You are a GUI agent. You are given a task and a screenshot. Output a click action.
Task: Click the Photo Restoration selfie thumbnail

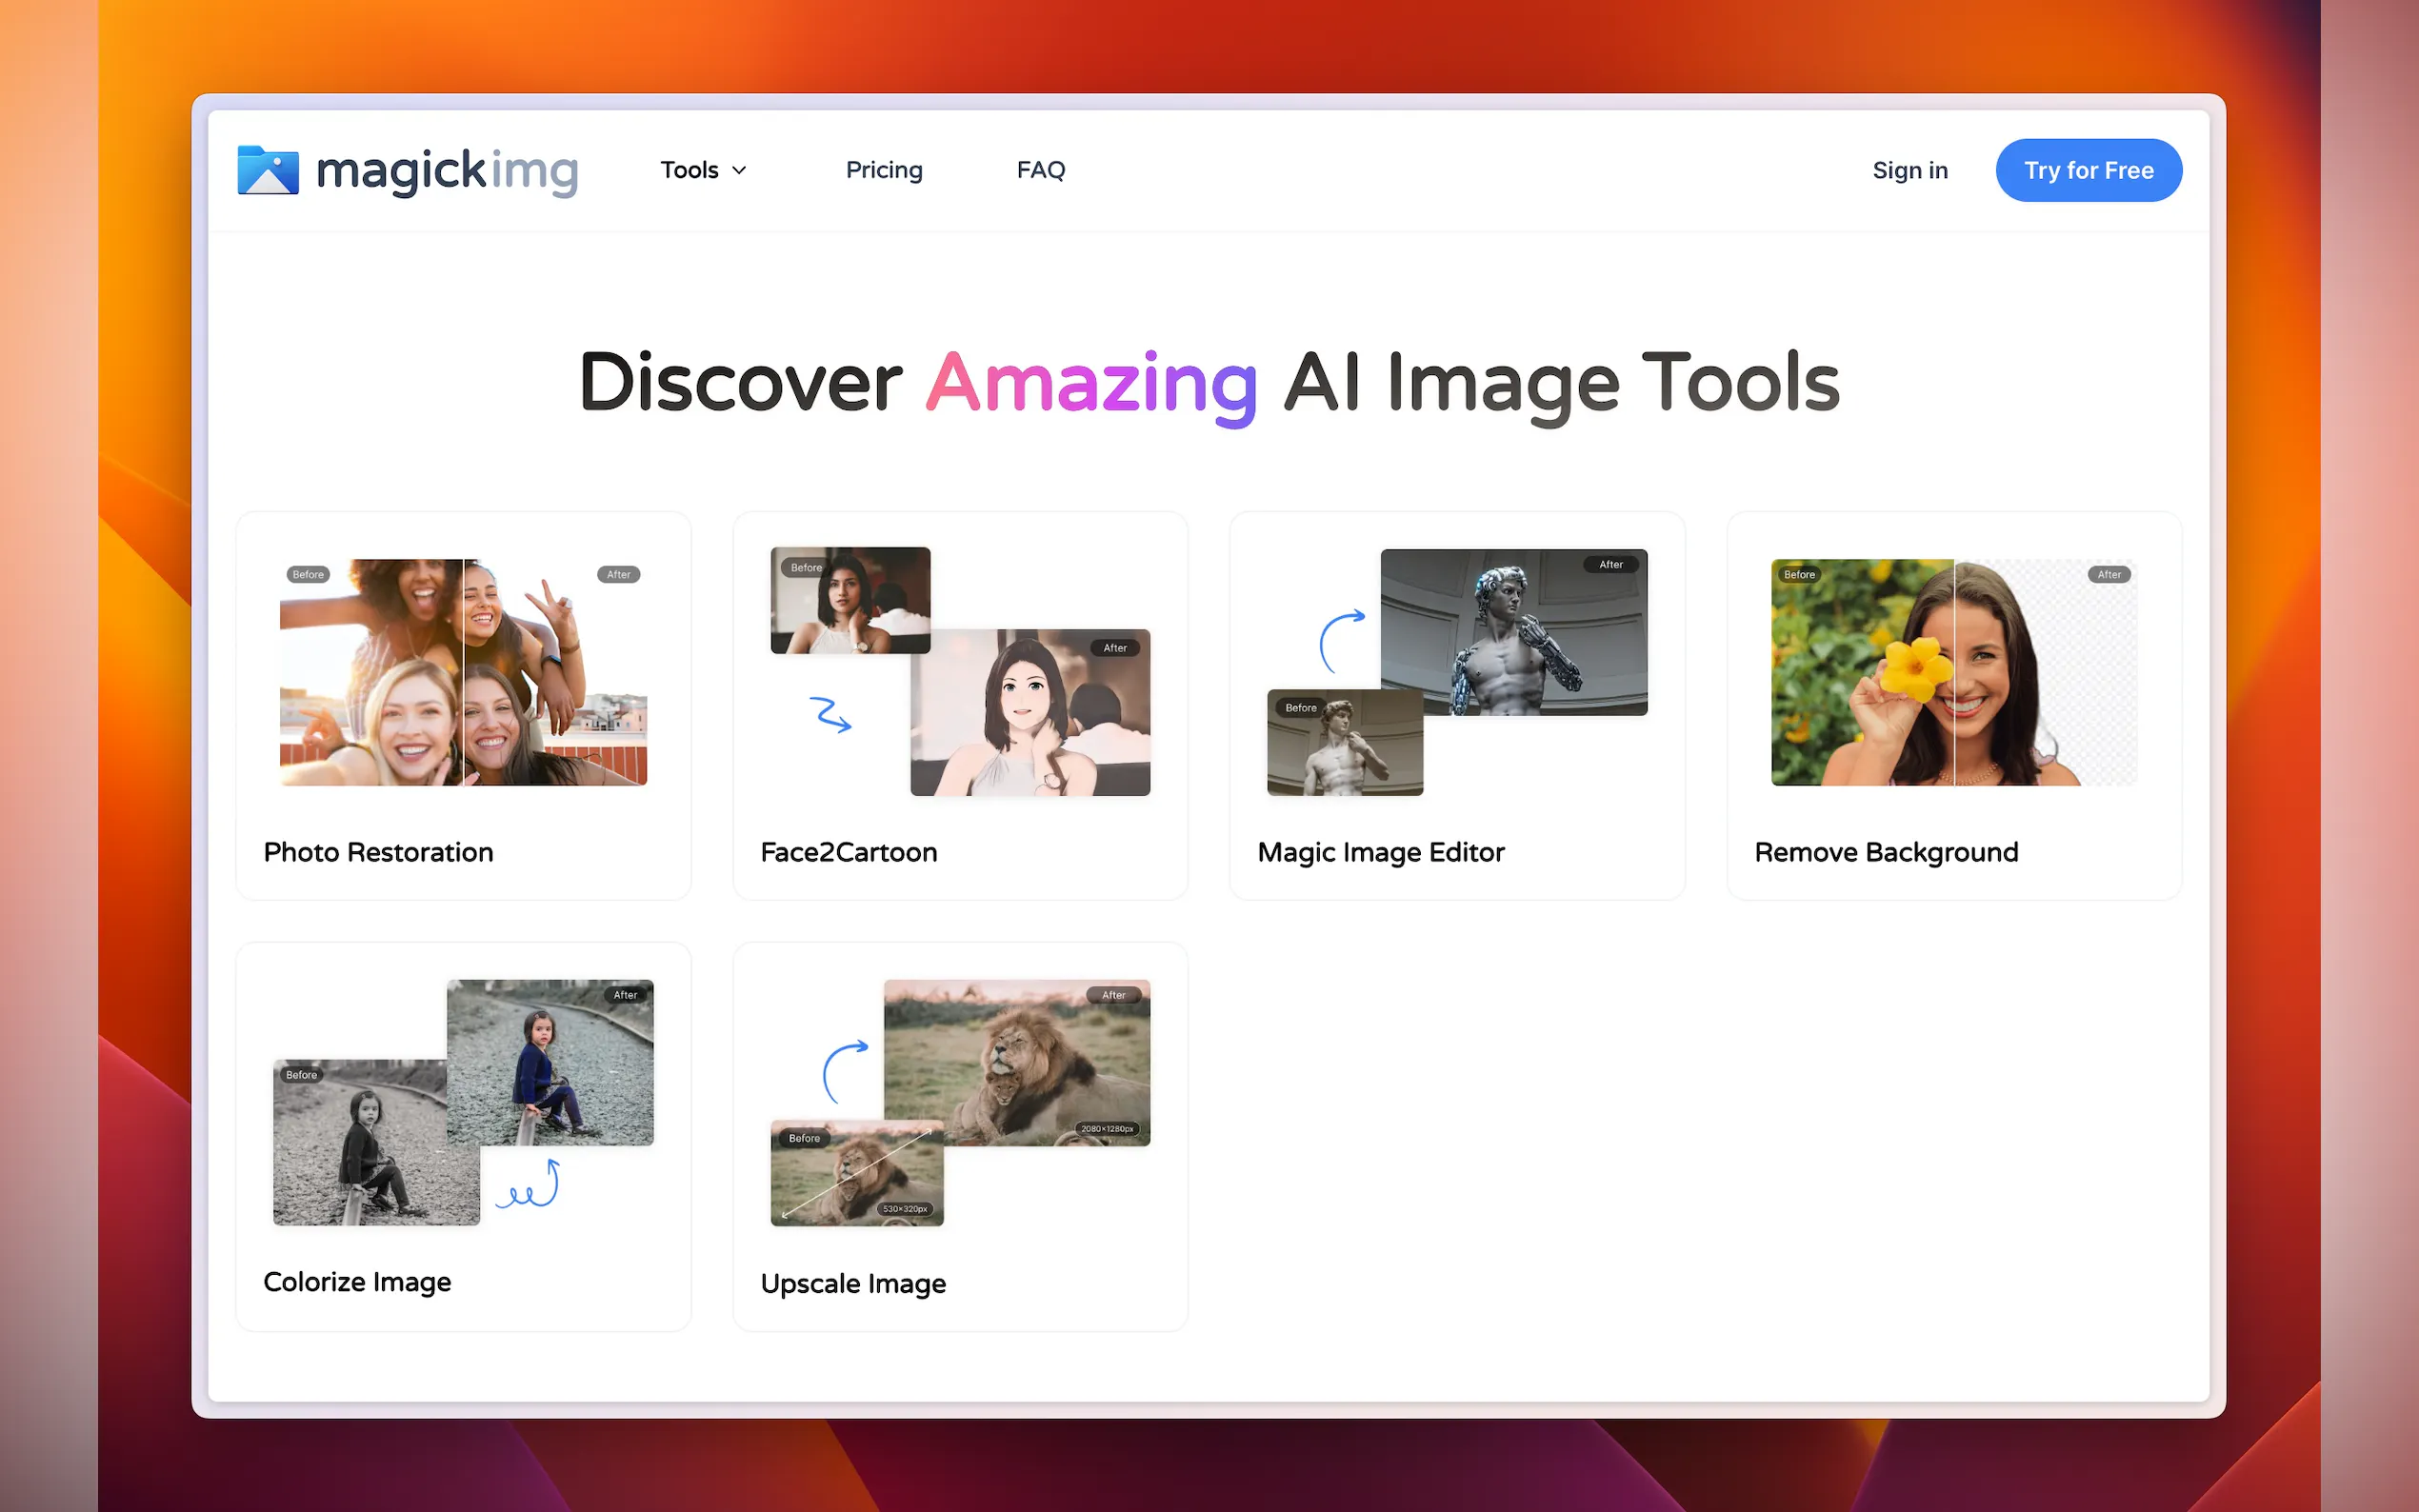(x=463, y=672)
